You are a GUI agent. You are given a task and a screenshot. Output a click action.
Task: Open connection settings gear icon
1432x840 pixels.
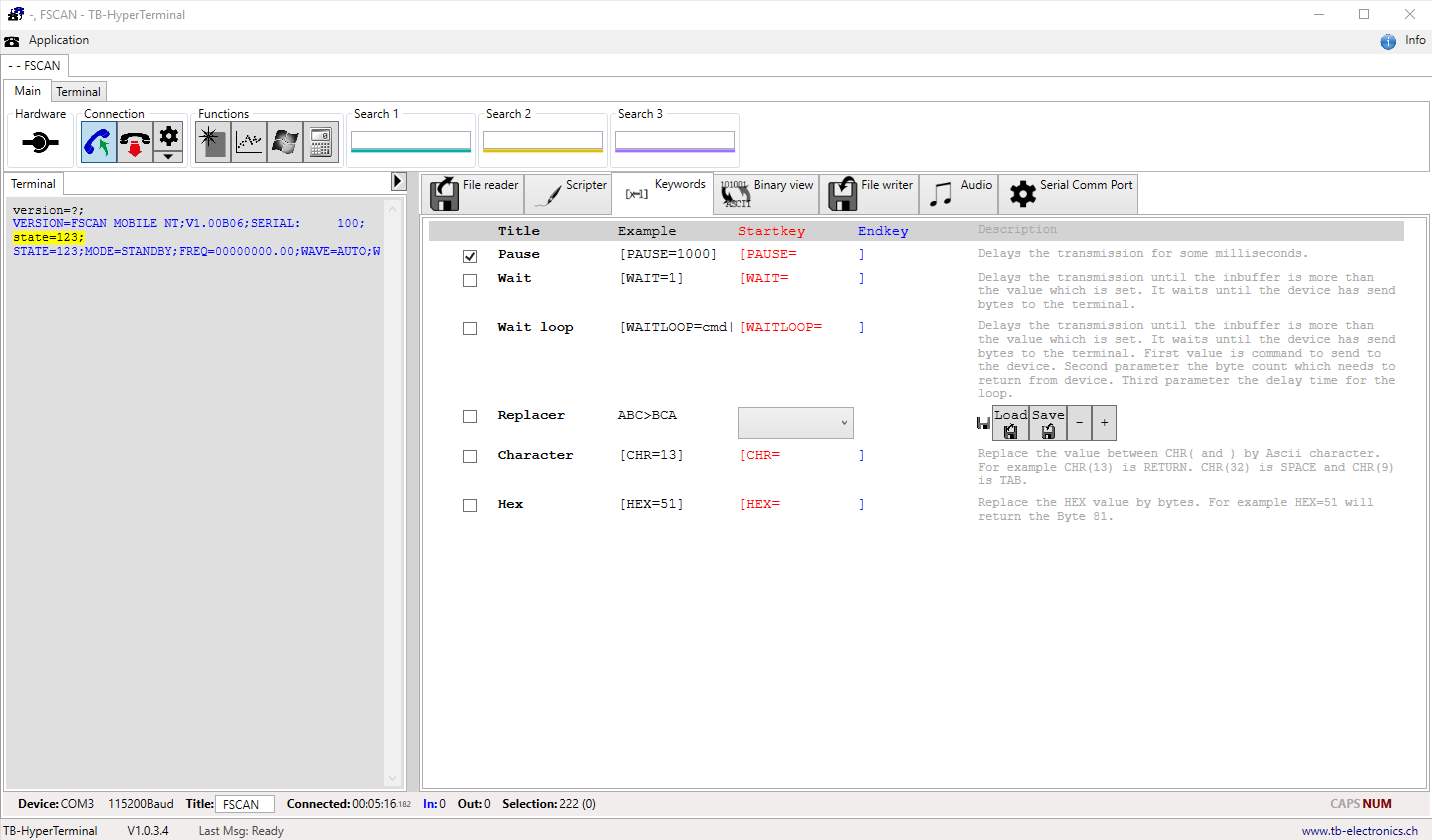[168, 136]
